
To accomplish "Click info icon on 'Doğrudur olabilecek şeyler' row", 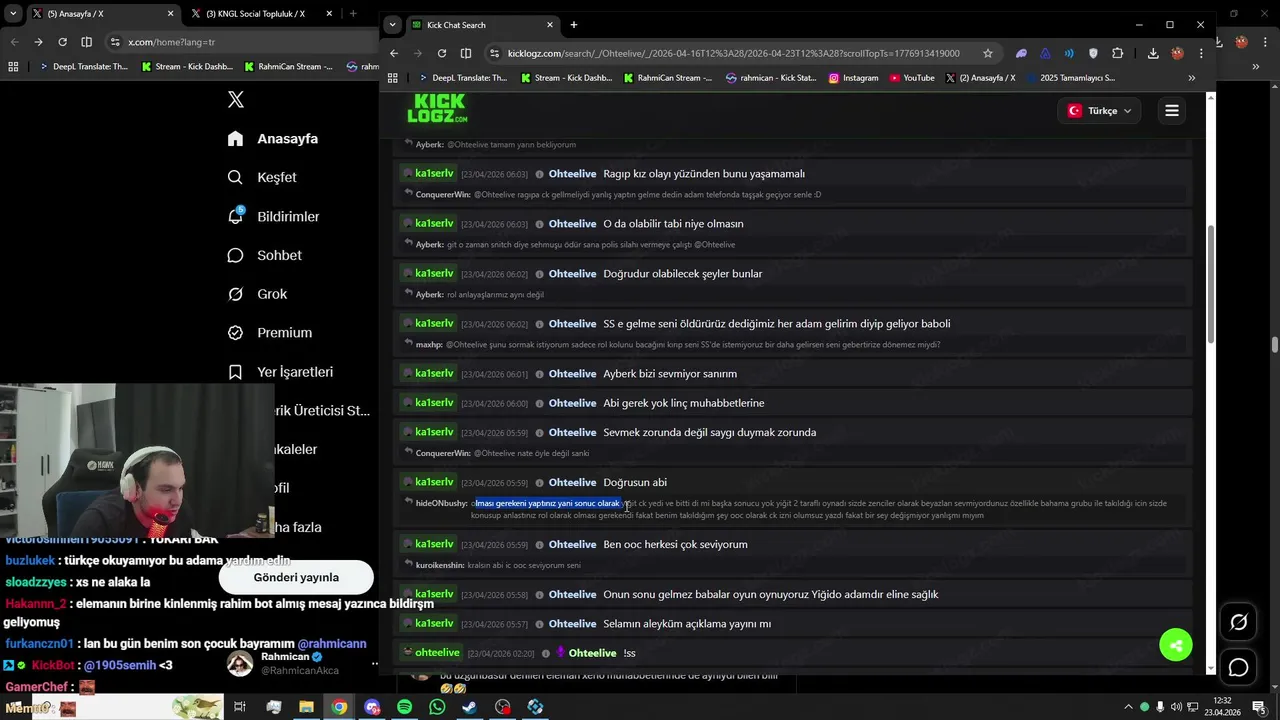I will [x=539, y=274].
